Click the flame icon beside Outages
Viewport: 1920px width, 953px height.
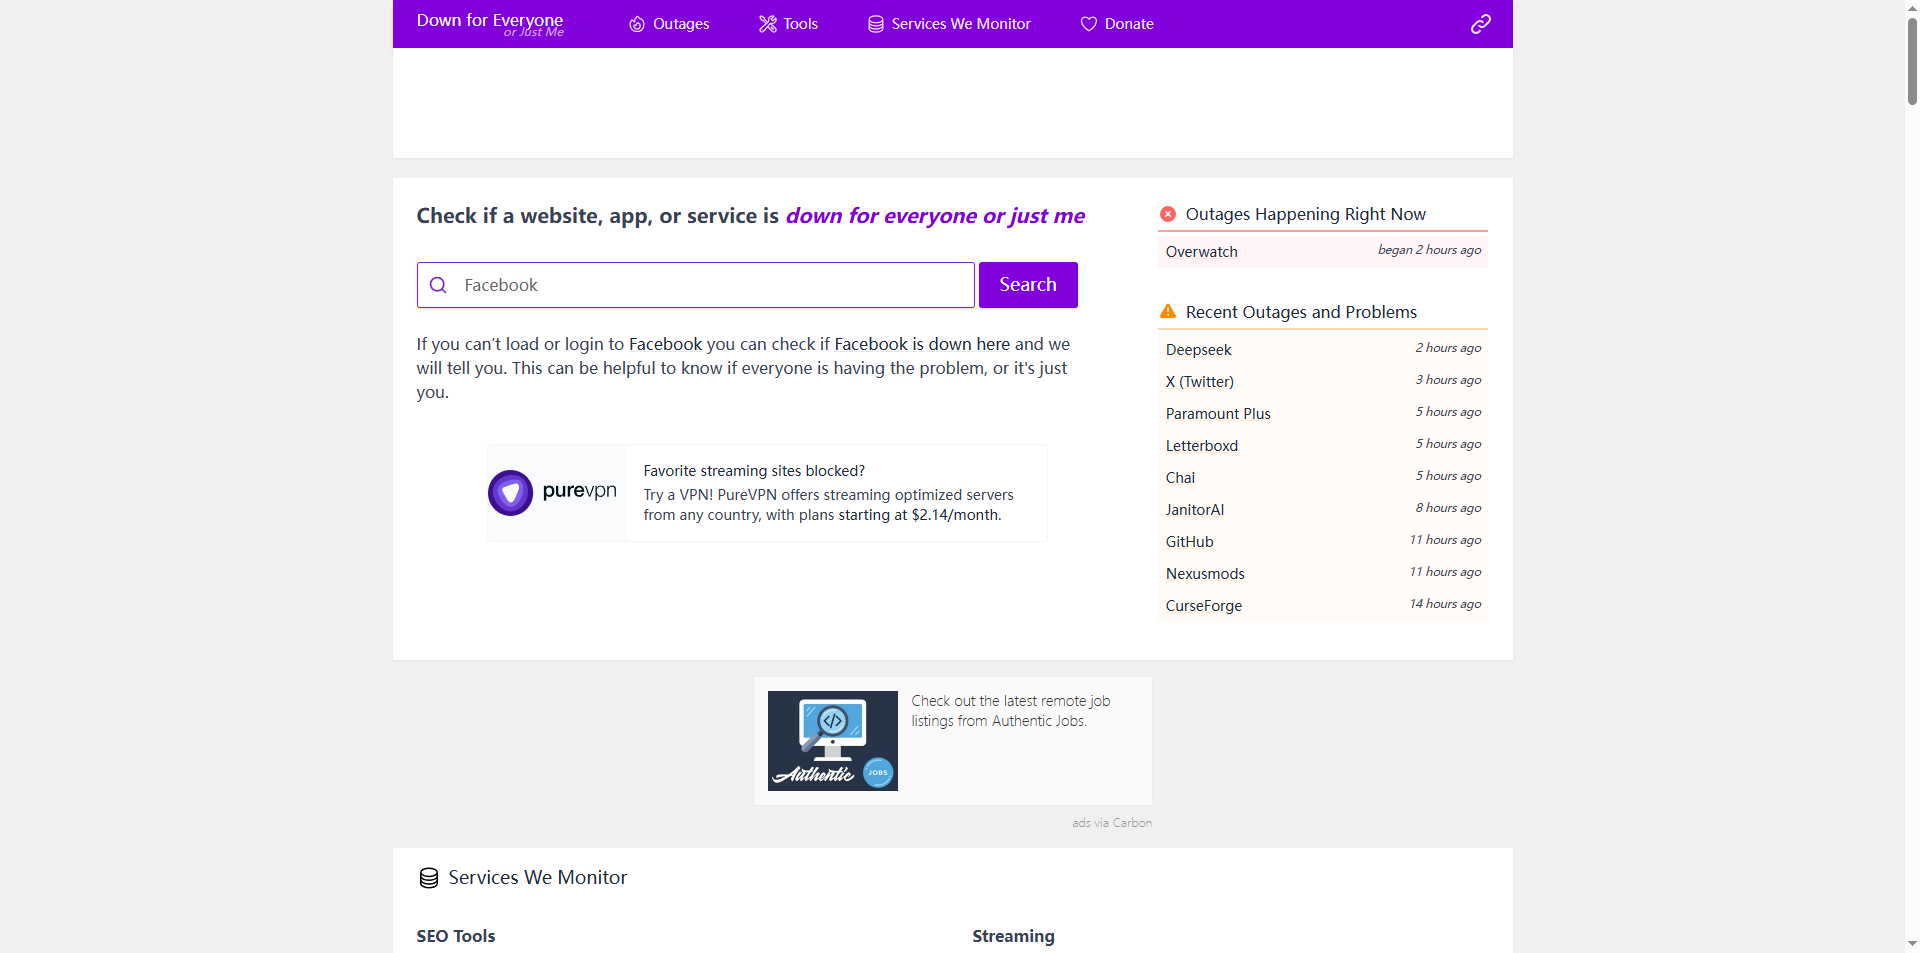[637, 24]
